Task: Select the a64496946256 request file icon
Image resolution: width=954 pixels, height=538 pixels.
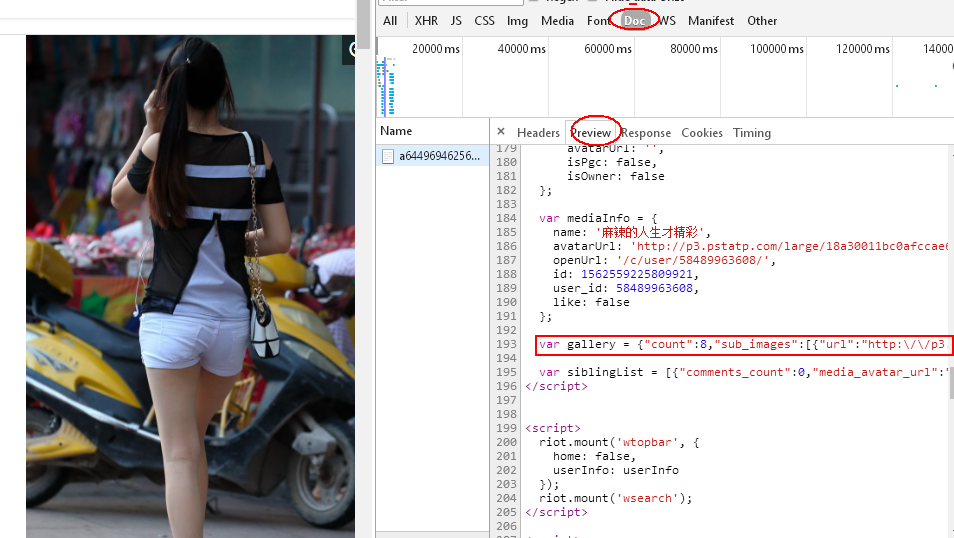Action: pyautogui.click(x=388, y=156)
